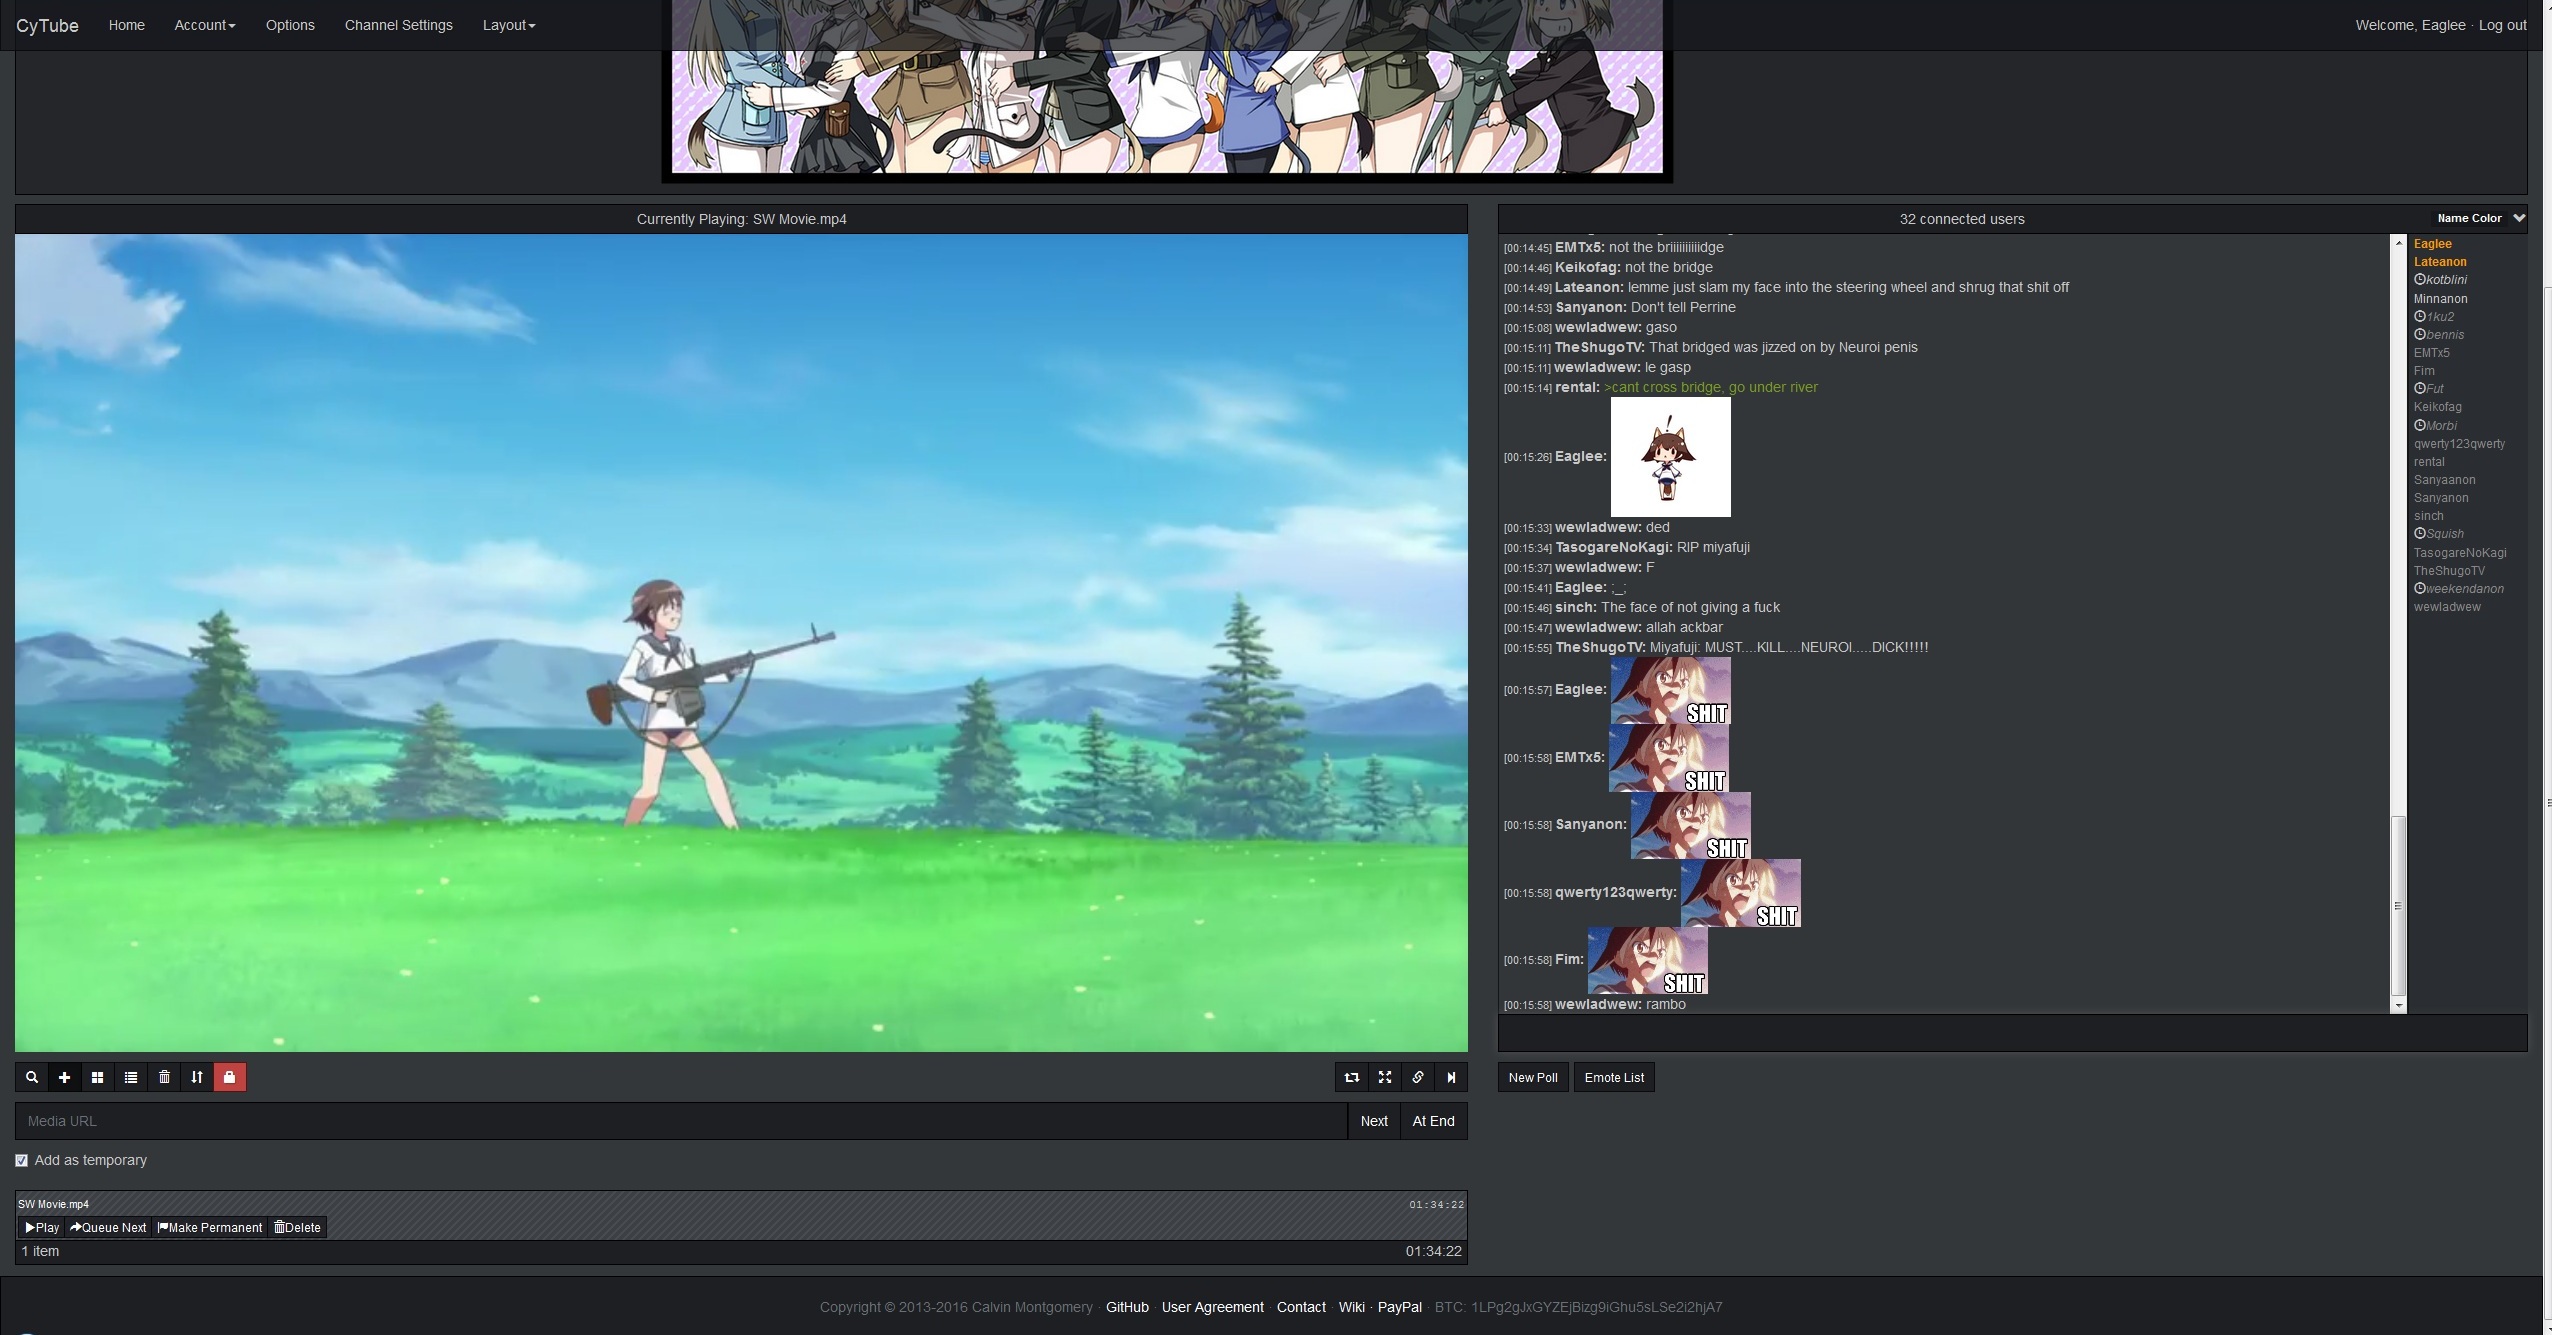Click the emote posted by qwerty123qwerty
Screen dimensions: 2552x1335
pos(1740,893)
